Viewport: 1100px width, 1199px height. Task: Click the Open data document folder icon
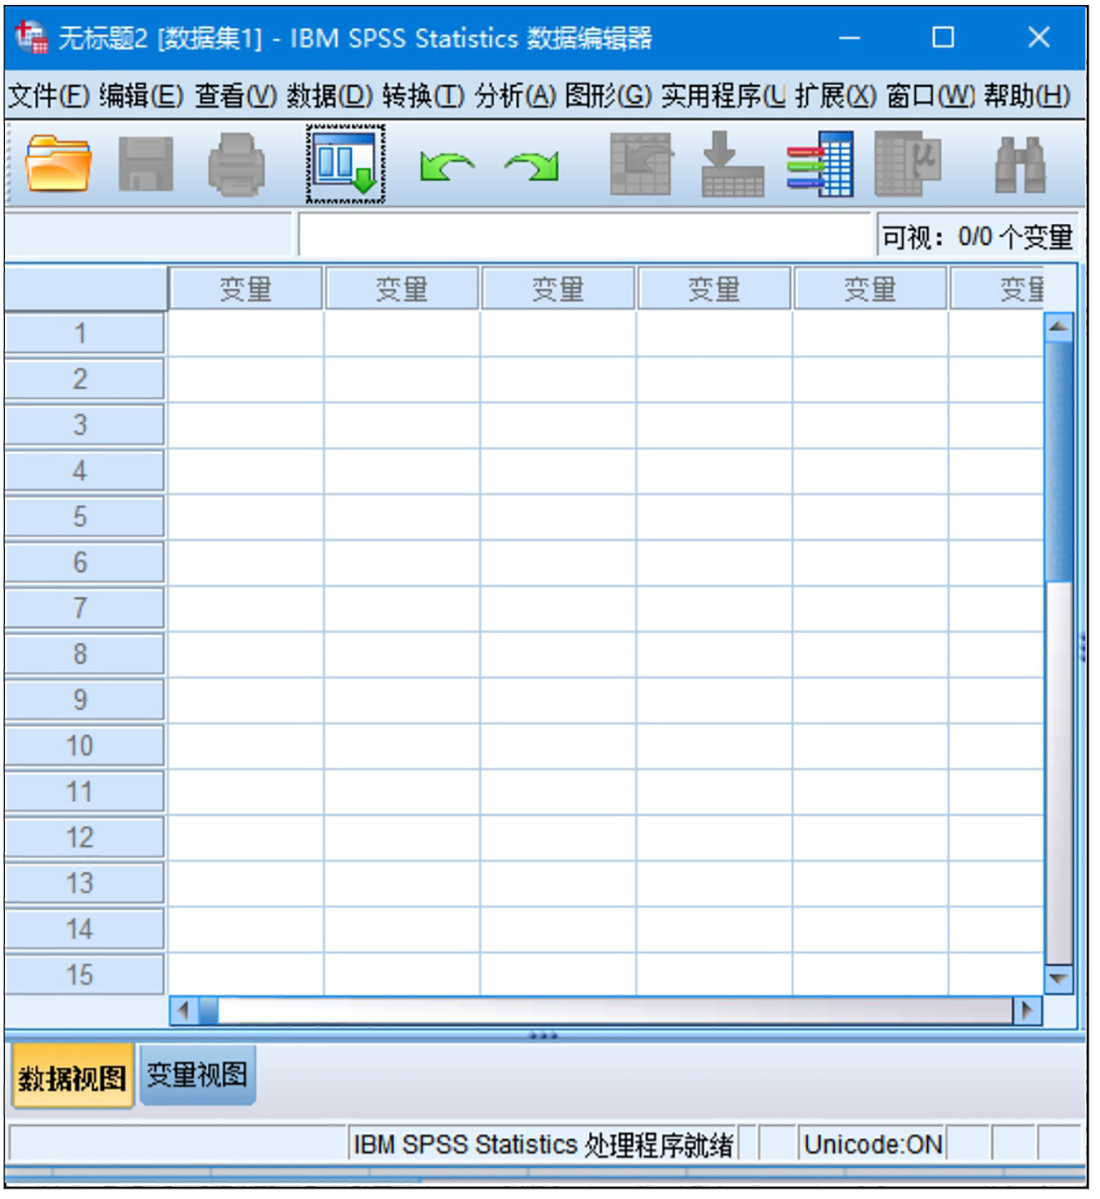pyautogui.click(x=58, y=165)
